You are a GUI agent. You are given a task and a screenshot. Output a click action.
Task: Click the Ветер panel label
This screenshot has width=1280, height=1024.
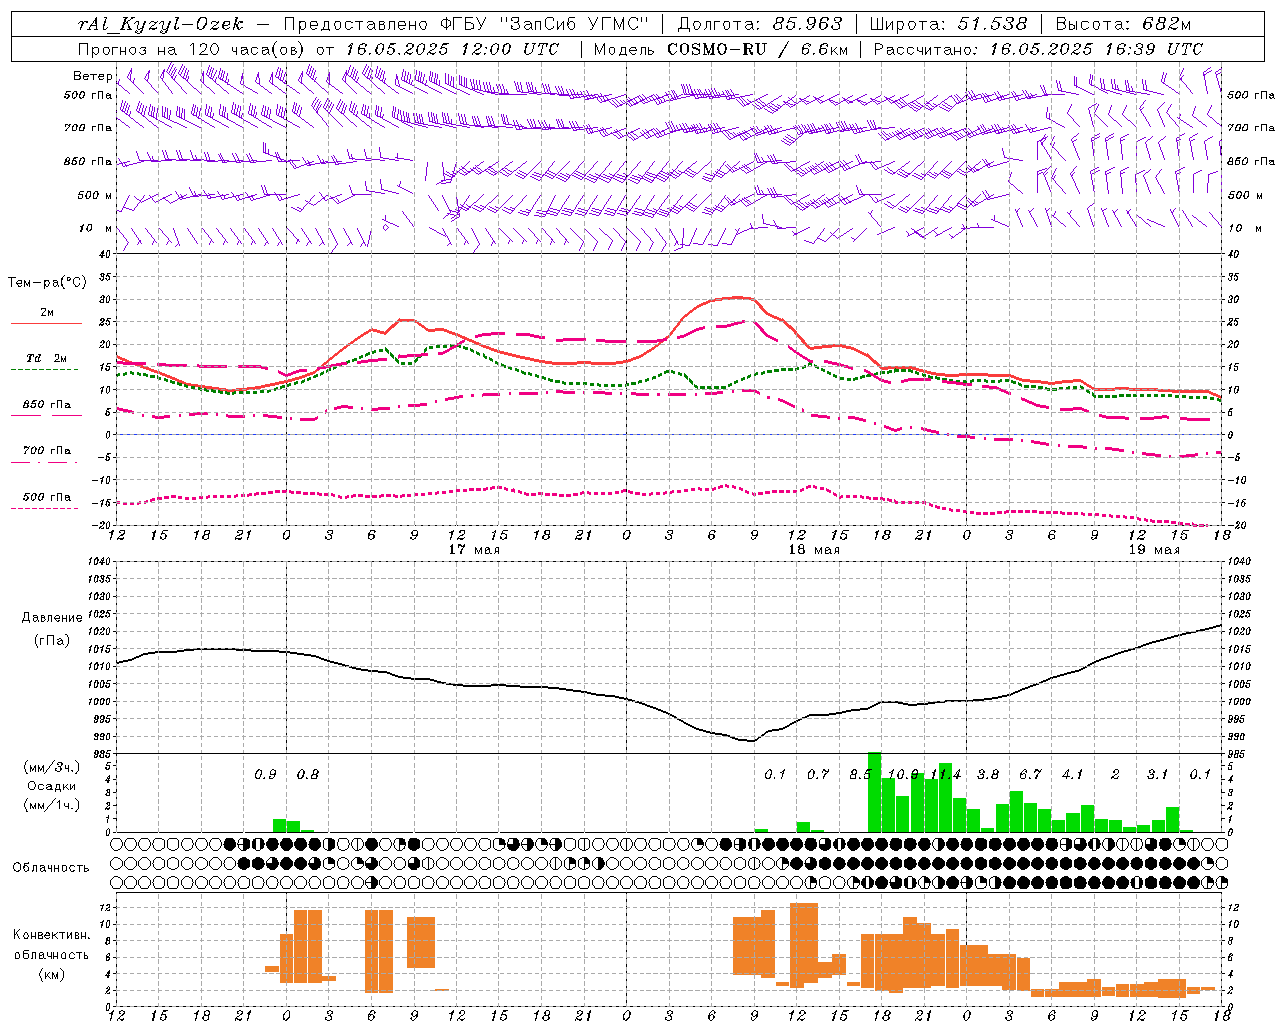click(x=92, y=76)
